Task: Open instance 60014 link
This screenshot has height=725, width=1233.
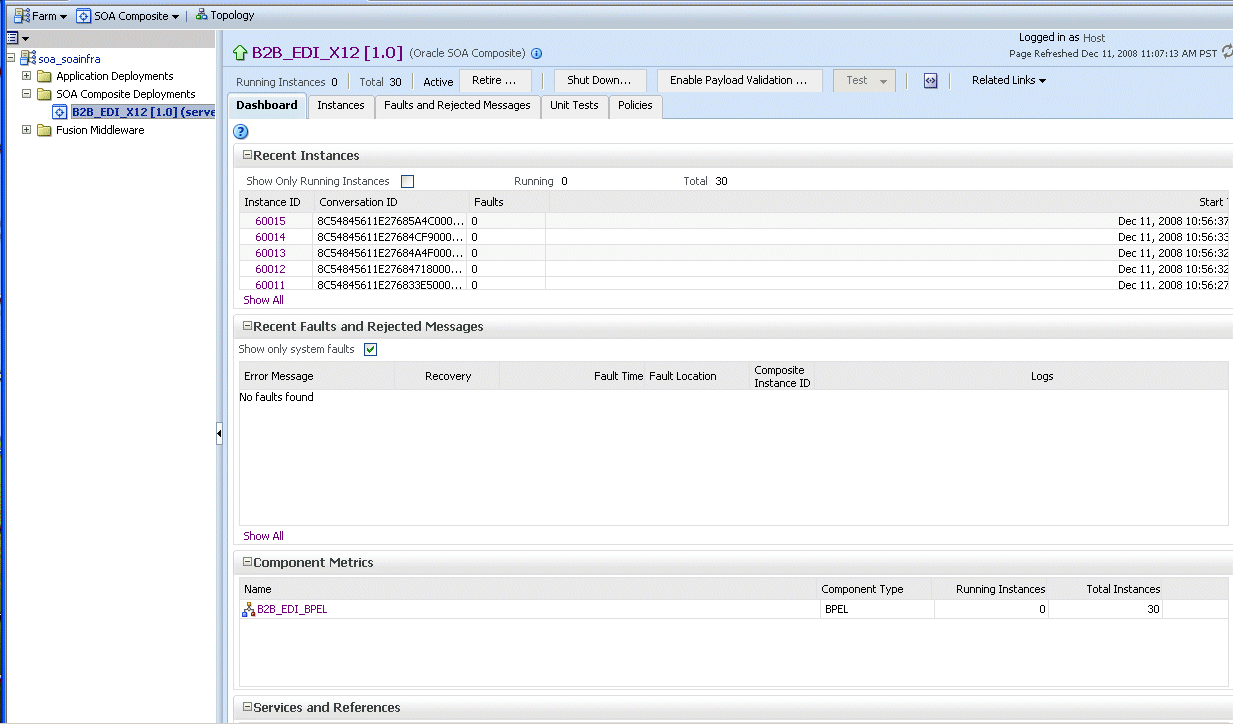Action: coord(270,237)
